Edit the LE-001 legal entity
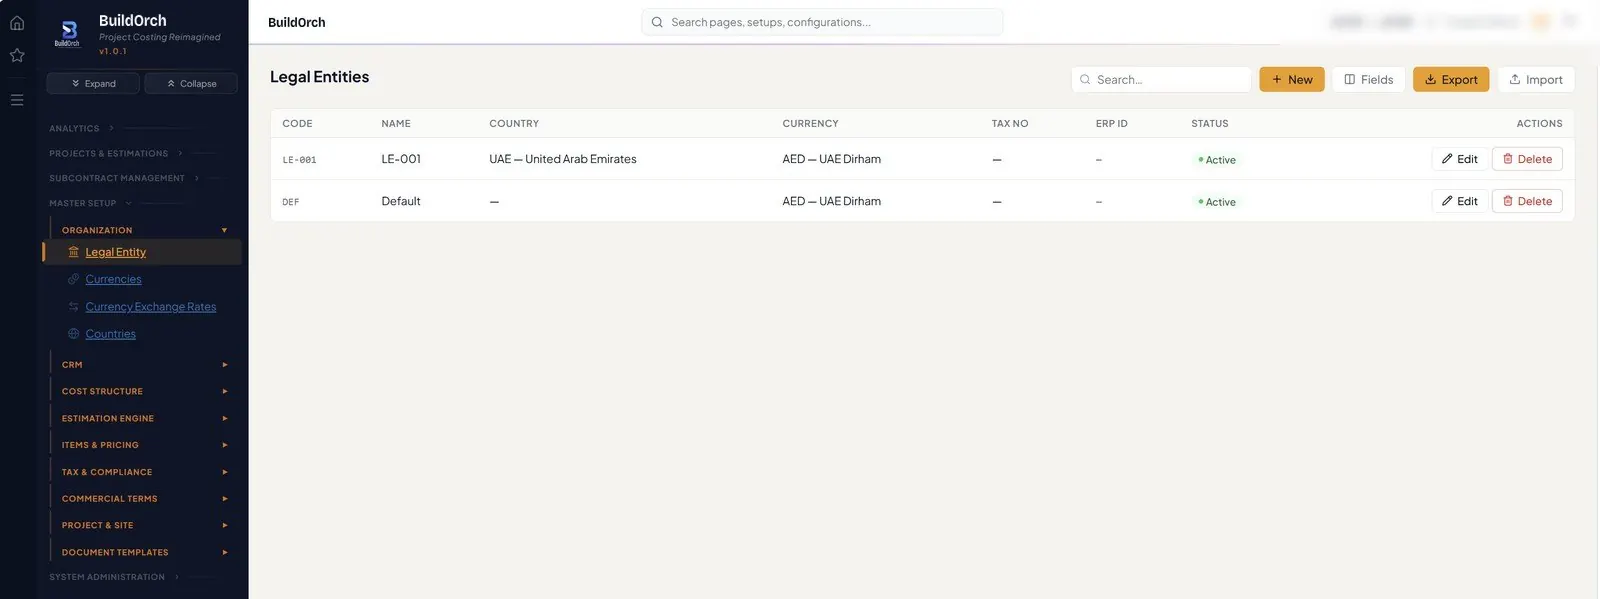 [x=1460, y=159]
